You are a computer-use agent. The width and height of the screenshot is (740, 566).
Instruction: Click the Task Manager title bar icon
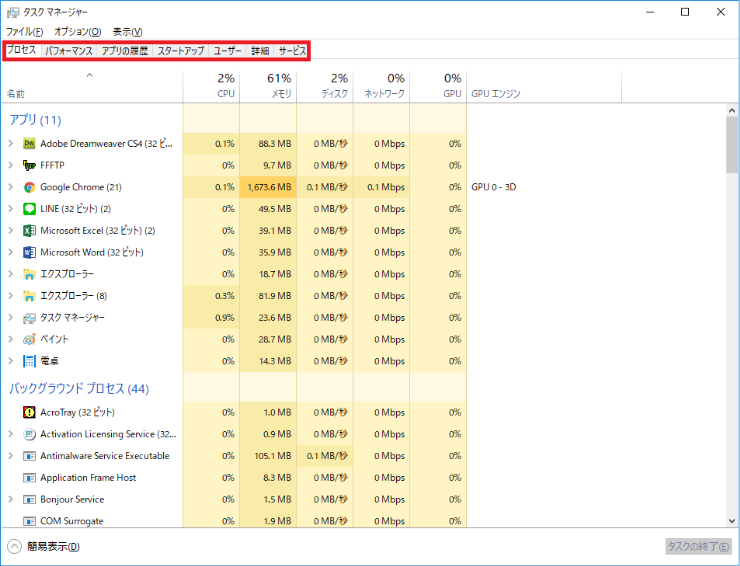tap(13, 12)
